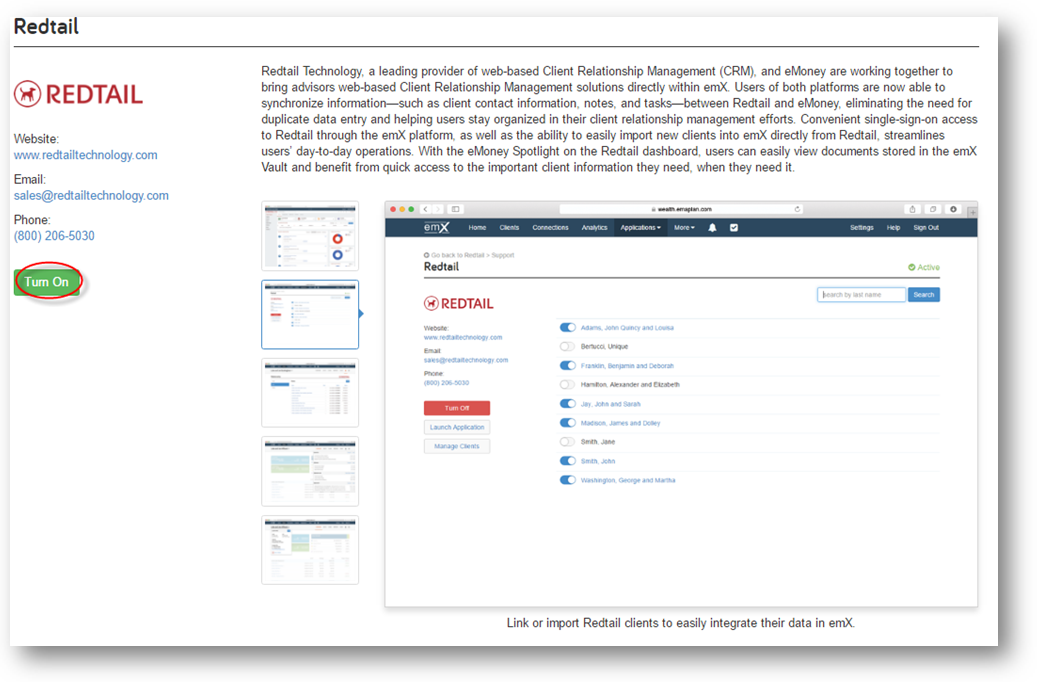Click the Go back to Redtail breadcrumb
This screenshot has width=1037, height=682.
pos(454,255)
